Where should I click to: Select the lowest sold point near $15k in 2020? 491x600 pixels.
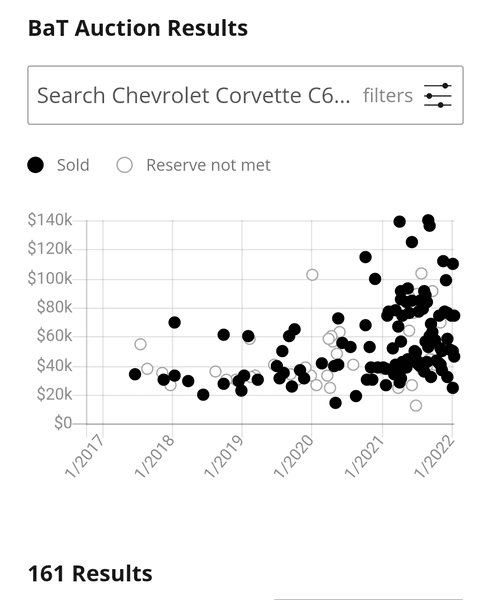[x=335, y=403]
